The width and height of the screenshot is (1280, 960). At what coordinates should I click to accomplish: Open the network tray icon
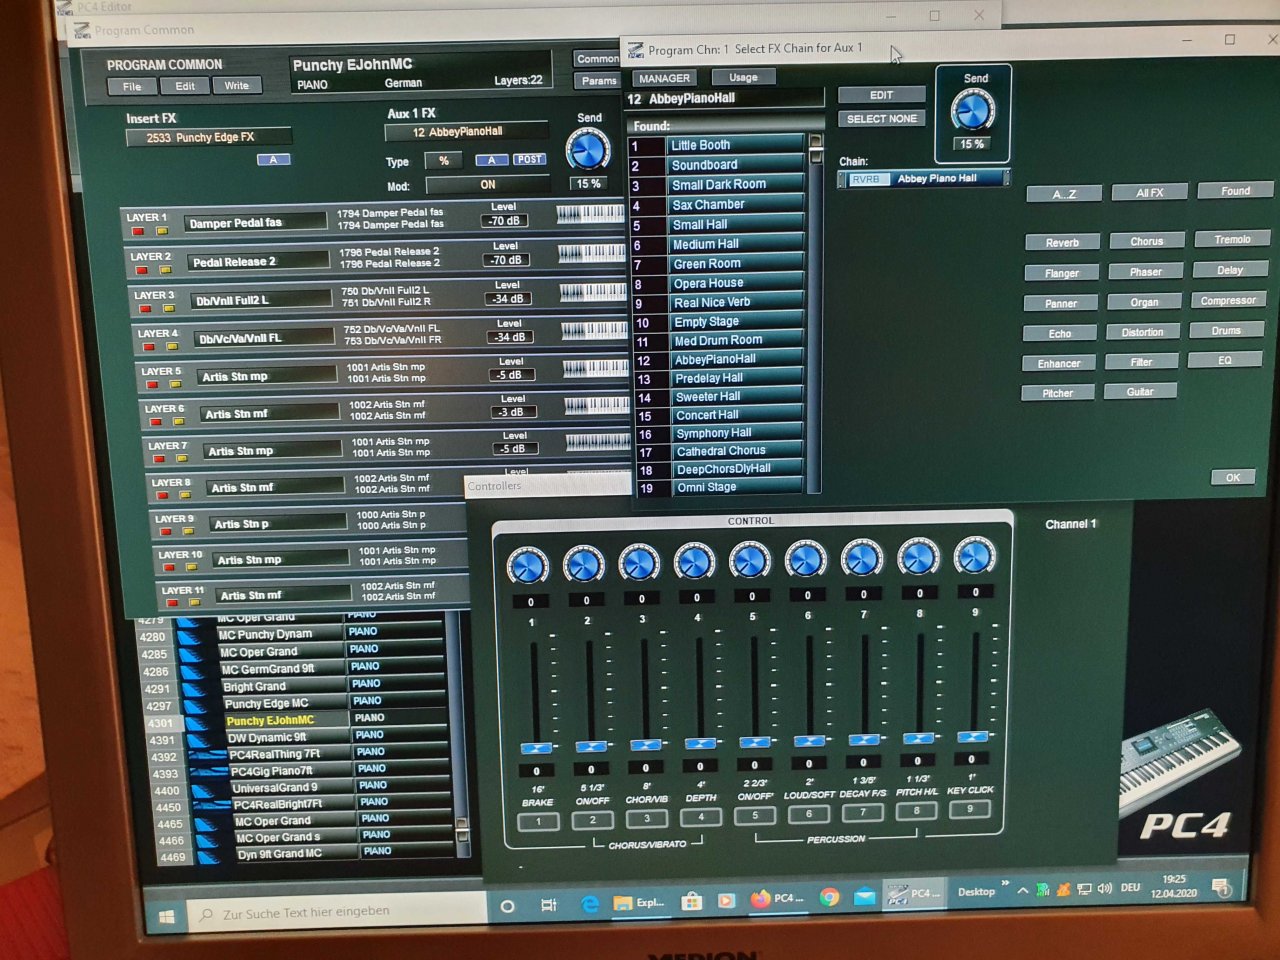(1083, 889)
